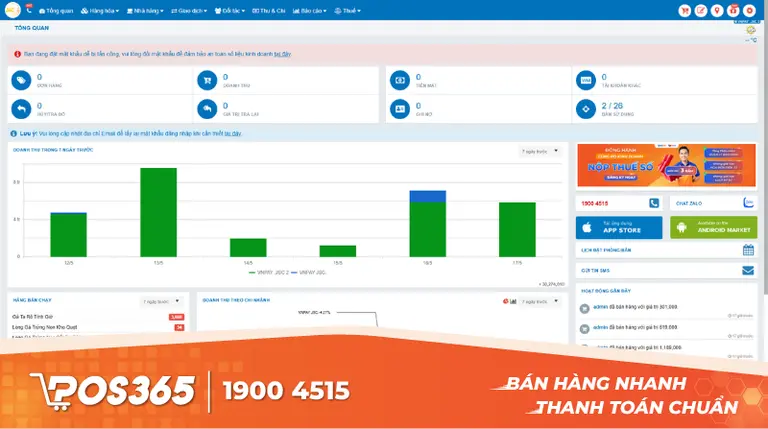Open the Gửi tin SMS panel

tap(666, 270)
